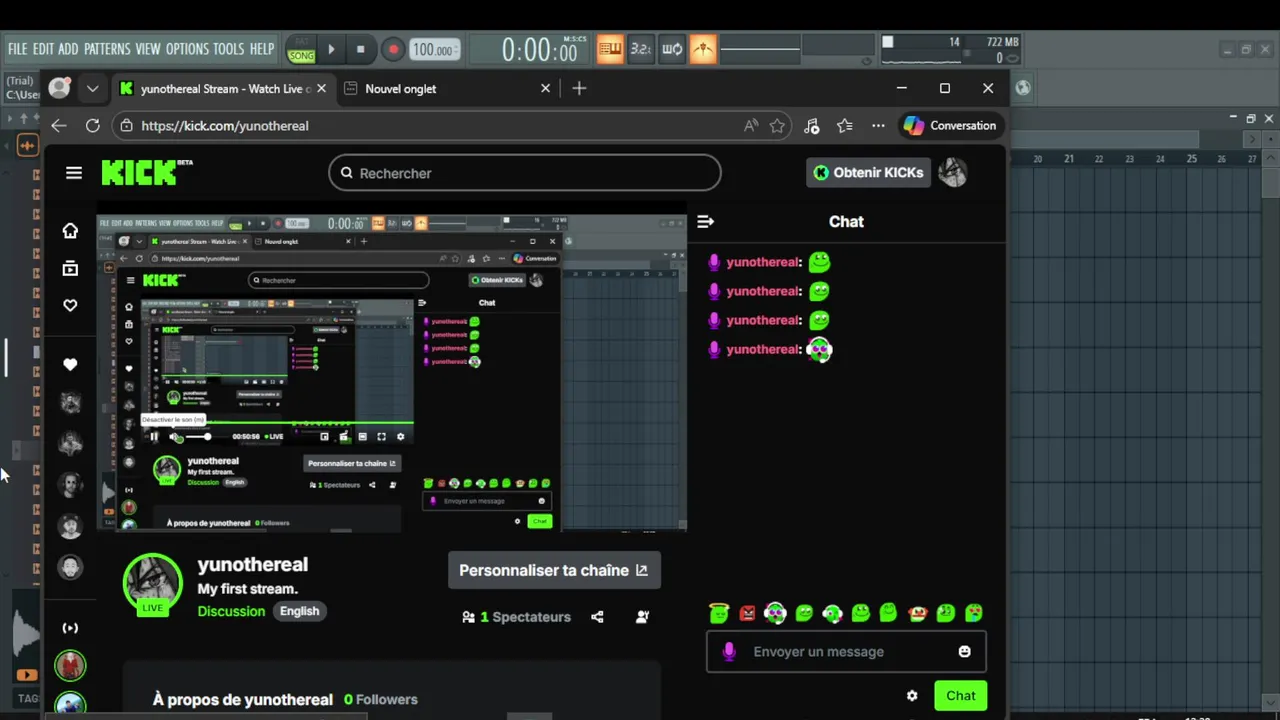
Task: Open the Browse icon in Kick sidebar
Action: (70, 268)
